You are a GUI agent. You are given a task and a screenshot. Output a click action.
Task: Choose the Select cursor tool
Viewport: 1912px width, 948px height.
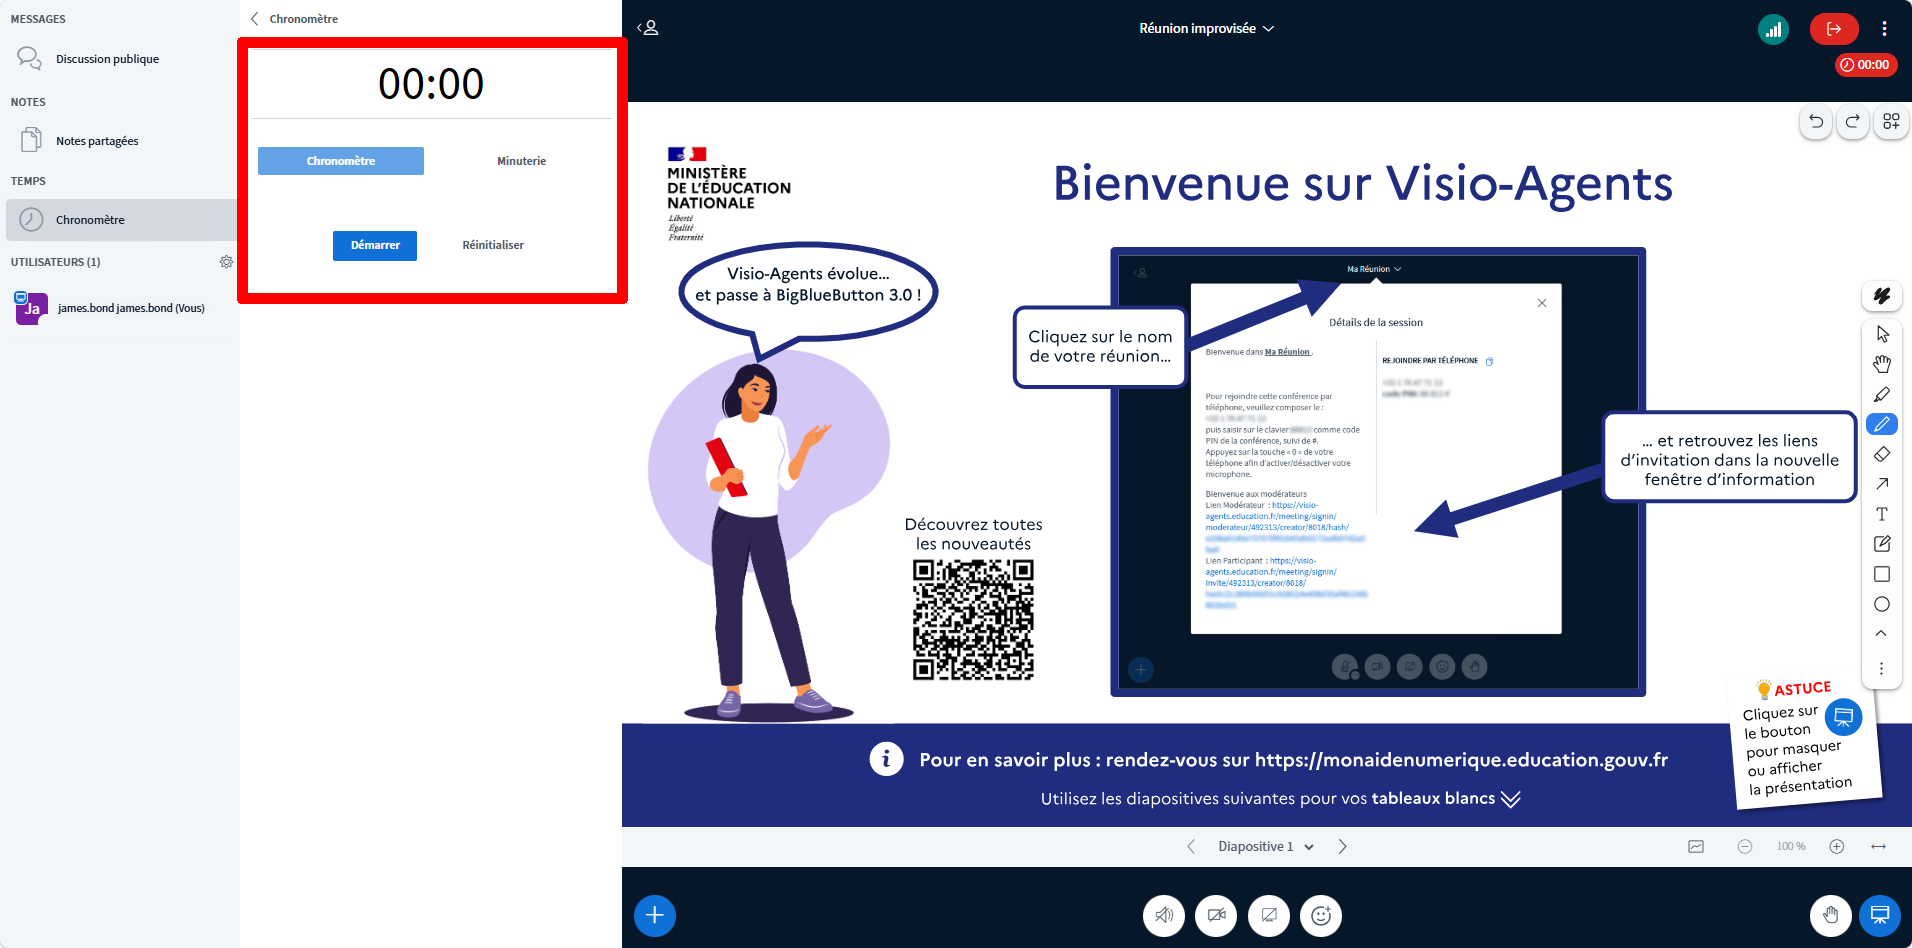1882,334
